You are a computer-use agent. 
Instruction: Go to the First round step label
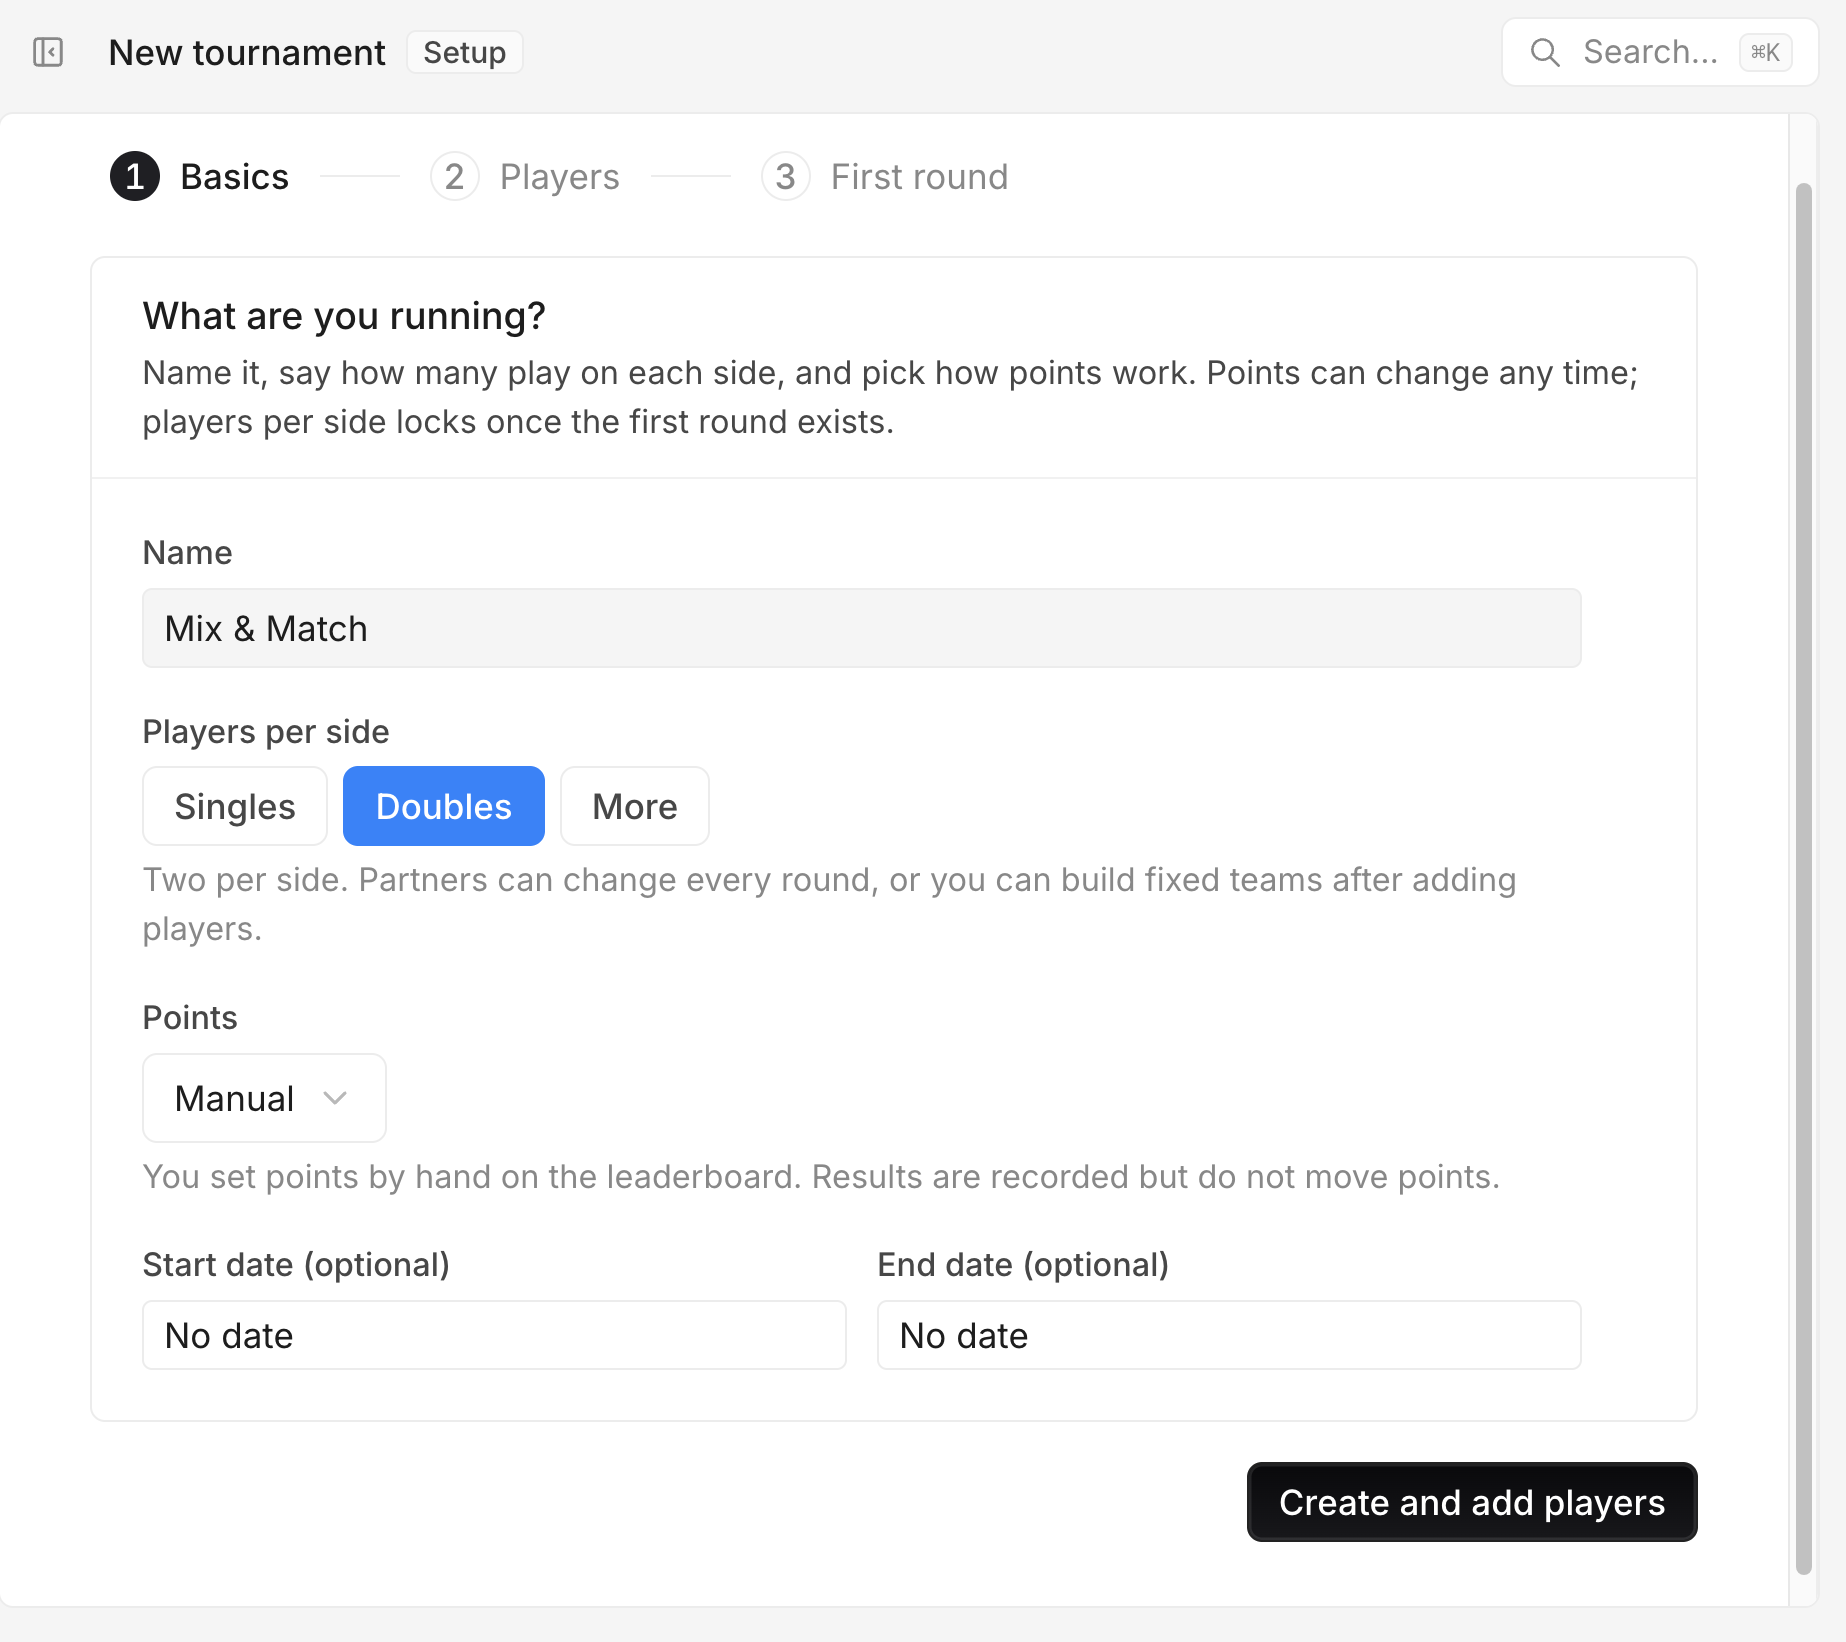click(x=920, y=177)
